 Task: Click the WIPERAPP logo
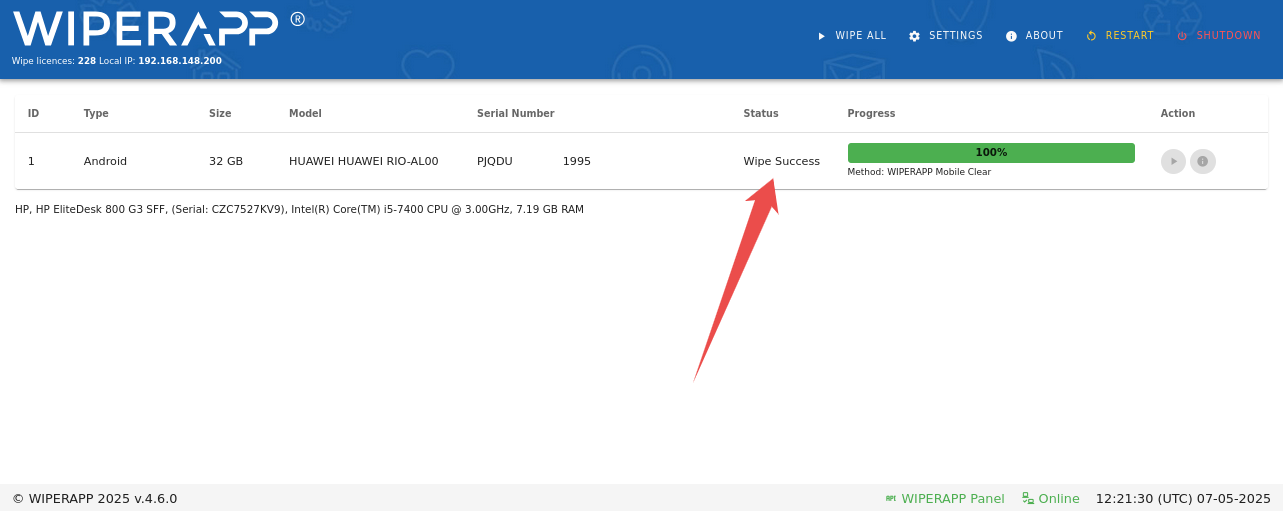(x=158, y=29)
